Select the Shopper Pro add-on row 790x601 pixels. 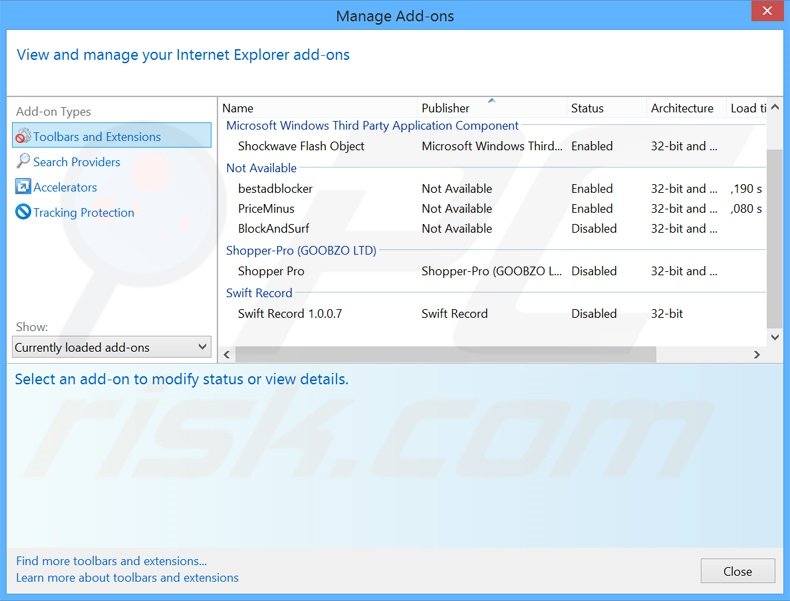click(492, 271)
